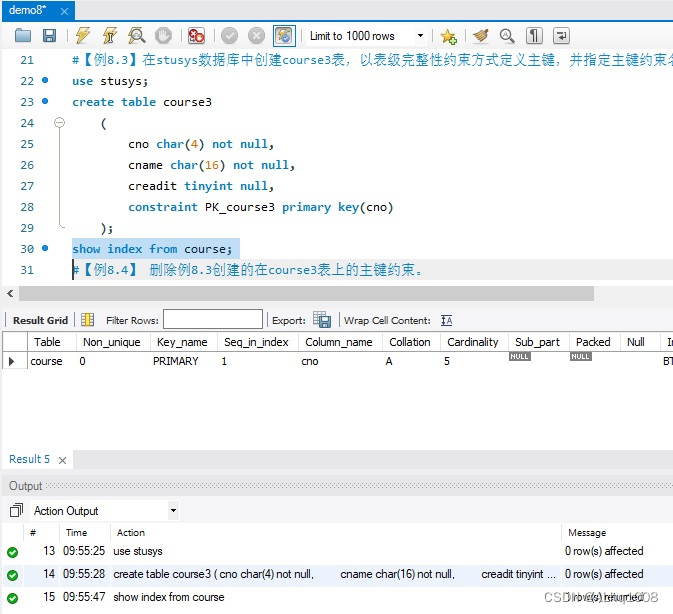Click the editor horizontal scrollbar thumb
Image resolution: width=673 pixels, height=614 pixels.
306,293
